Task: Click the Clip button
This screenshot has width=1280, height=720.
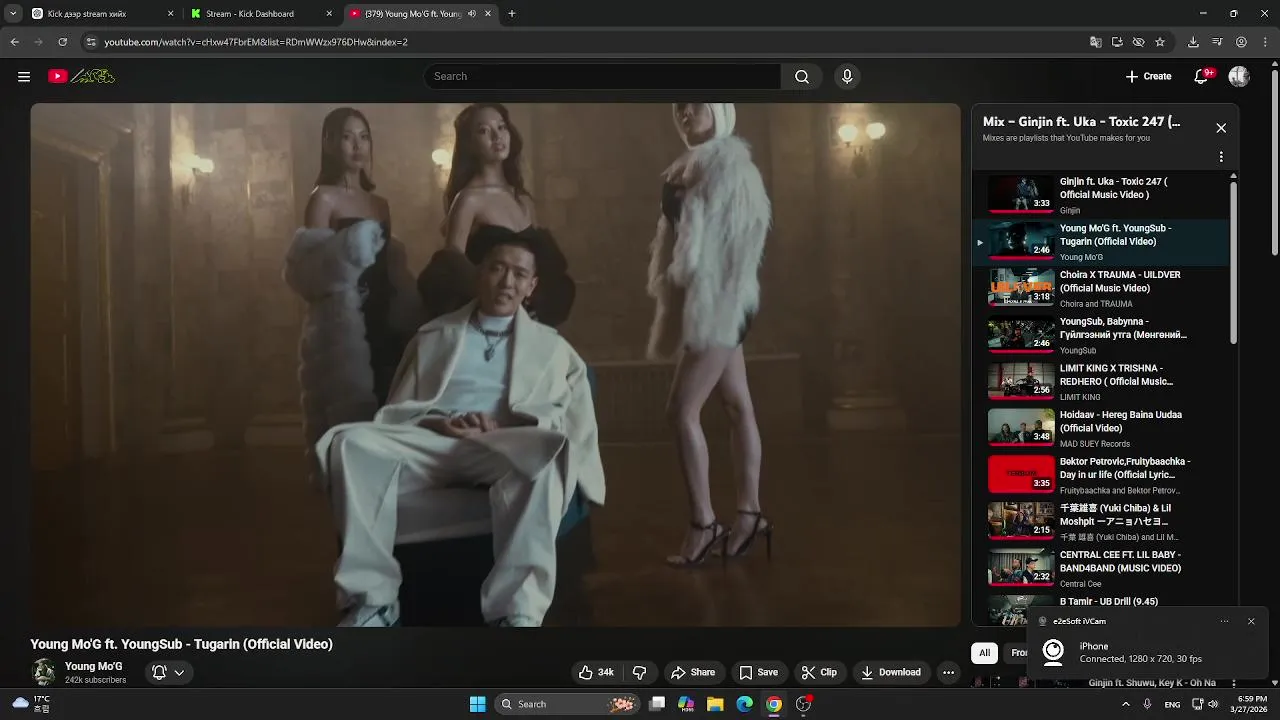Action: click(819, 672)
